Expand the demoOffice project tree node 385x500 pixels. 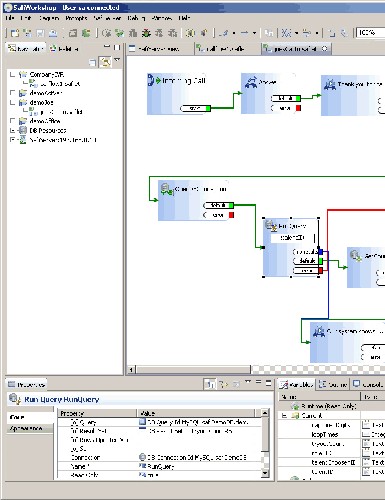point(13,121)
